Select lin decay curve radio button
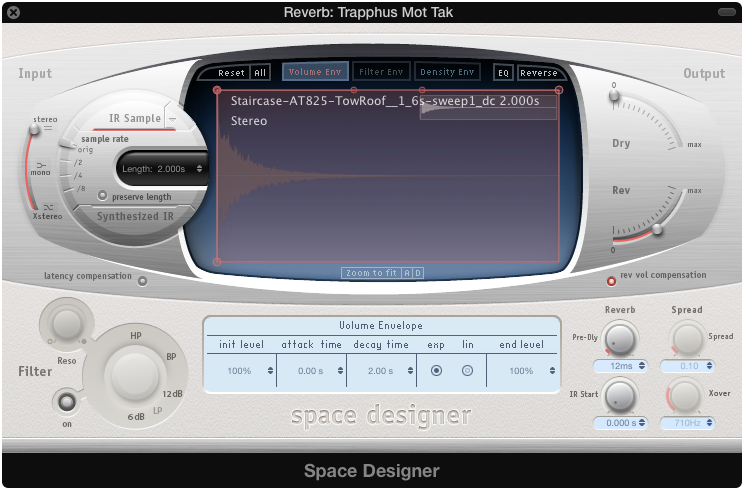744x490 pixels. (x=467, y=370)
